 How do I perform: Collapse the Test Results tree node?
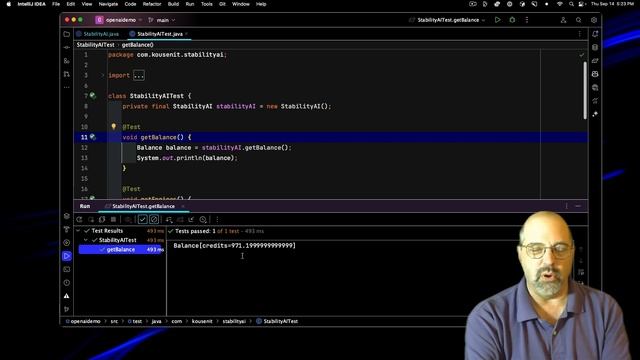pos(78,231)
